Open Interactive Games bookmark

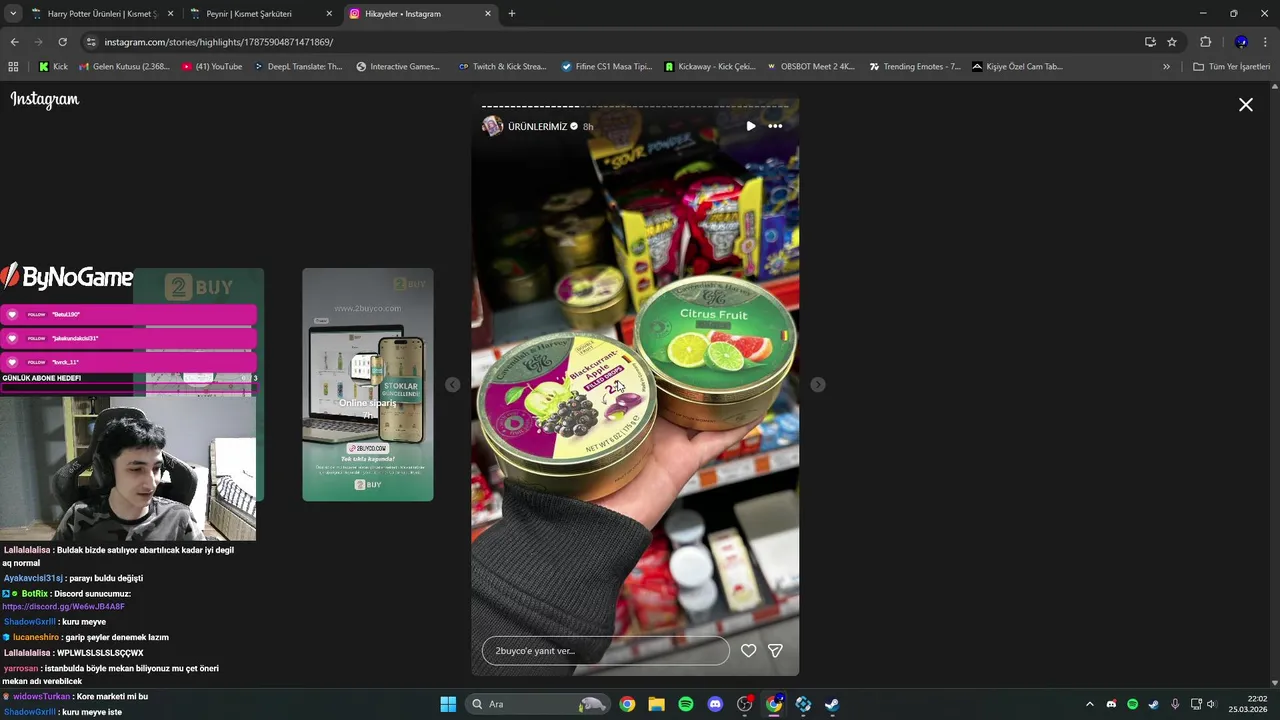pyautogui.click(x=398, y=67)
